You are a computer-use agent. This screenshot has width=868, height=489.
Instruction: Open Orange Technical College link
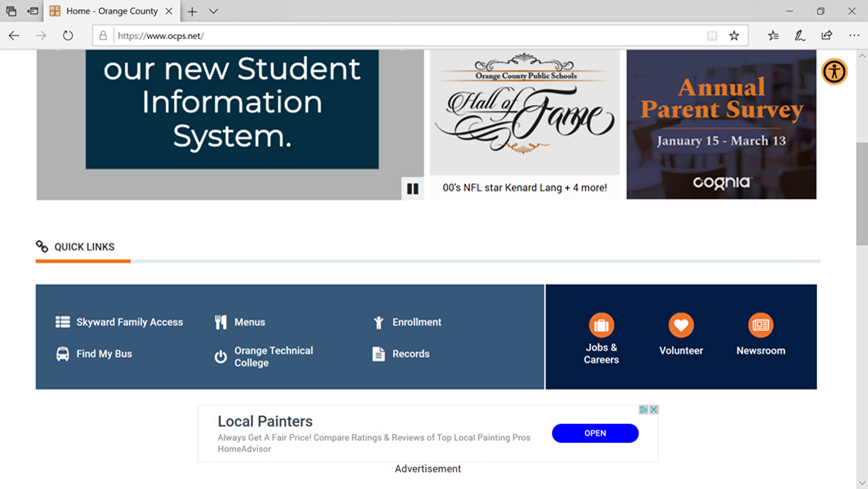pyautogui.click(x=273, y=357)
